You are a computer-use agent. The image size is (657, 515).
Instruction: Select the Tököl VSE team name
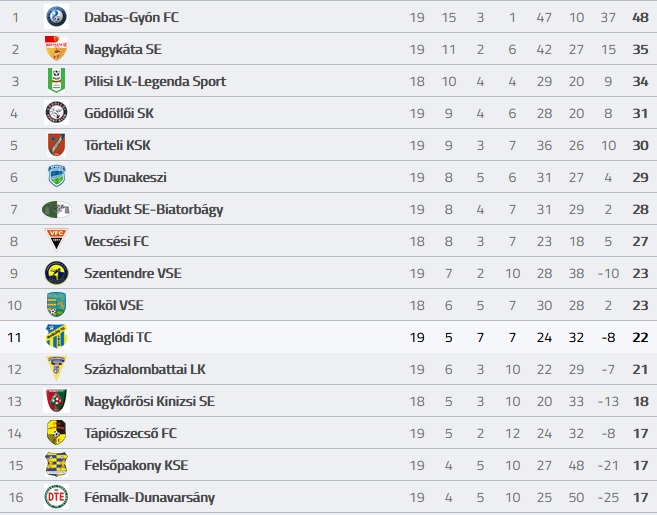[x=114, y=305]
